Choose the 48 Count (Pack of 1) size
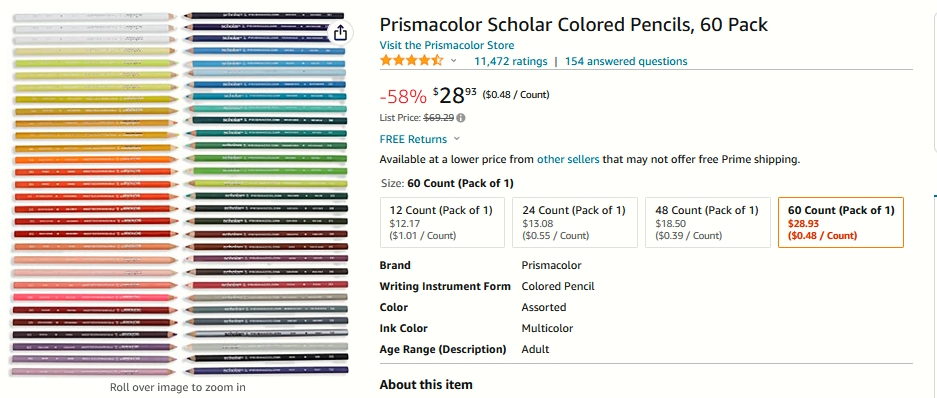 click(708, 222)
